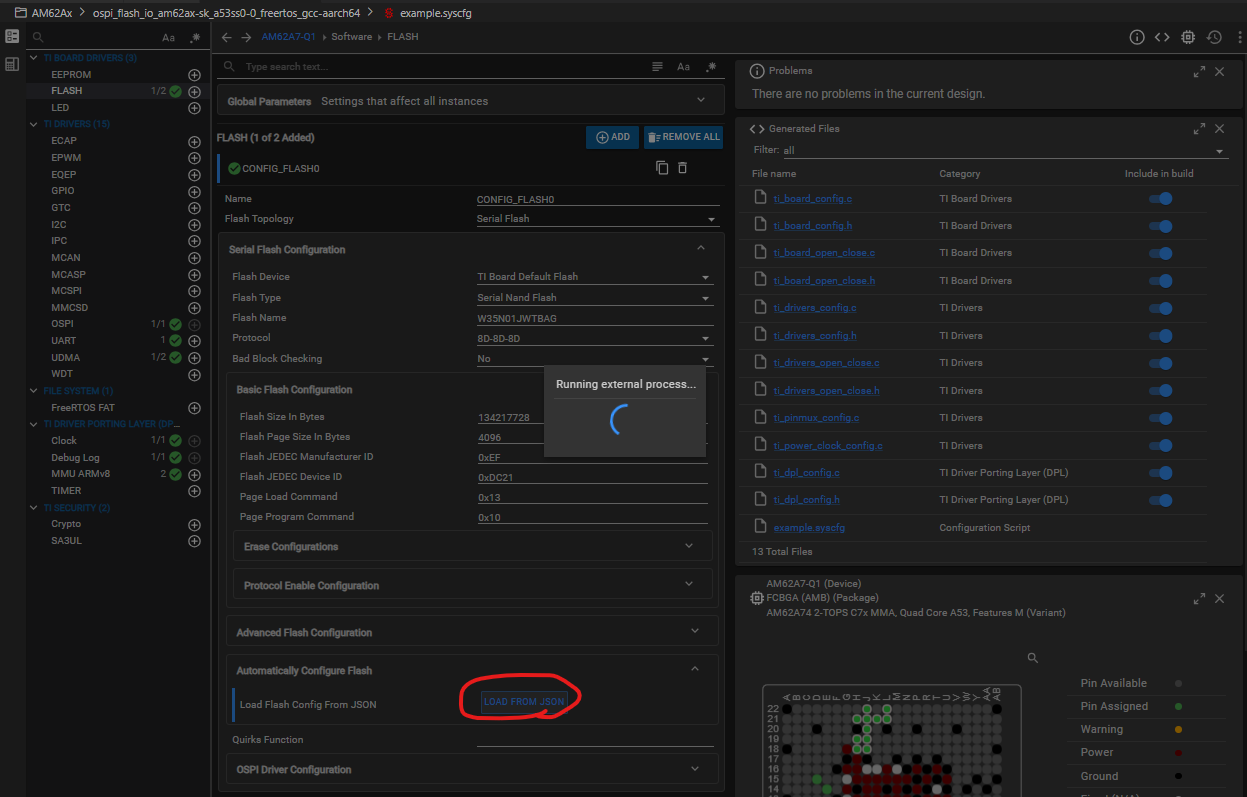The height and width of the screenshot is (797, 1247).
Task: Select the OSPI driver in tree
Action: [x=62, y=324]
